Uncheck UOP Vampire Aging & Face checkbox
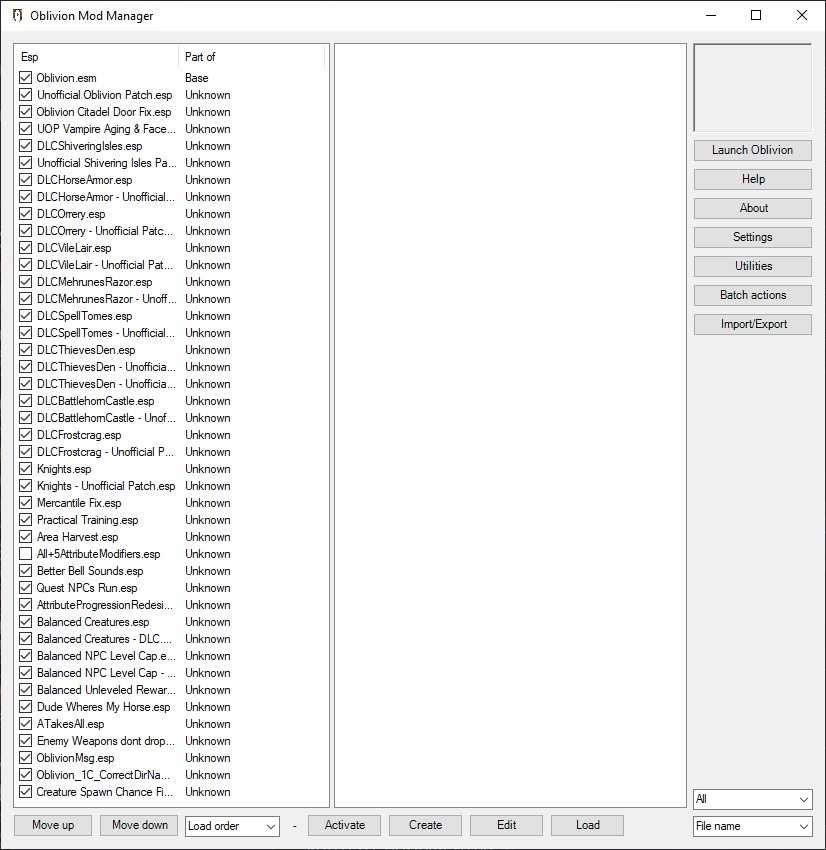The height and width of the screenshot is (850, 826). pyautogui.click(x=25, y=129)
